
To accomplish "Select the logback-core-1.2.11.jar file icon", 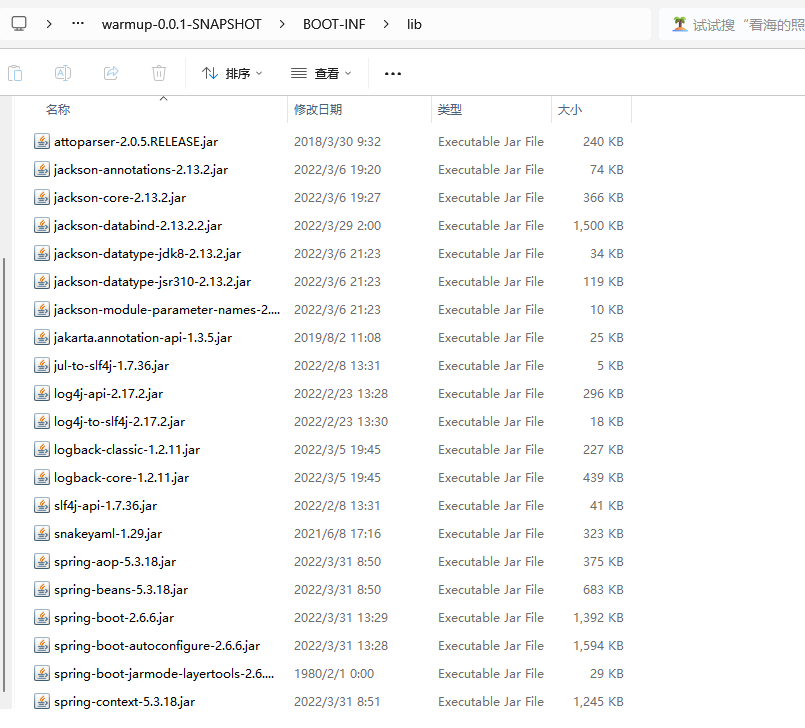I will coord(42,477).
